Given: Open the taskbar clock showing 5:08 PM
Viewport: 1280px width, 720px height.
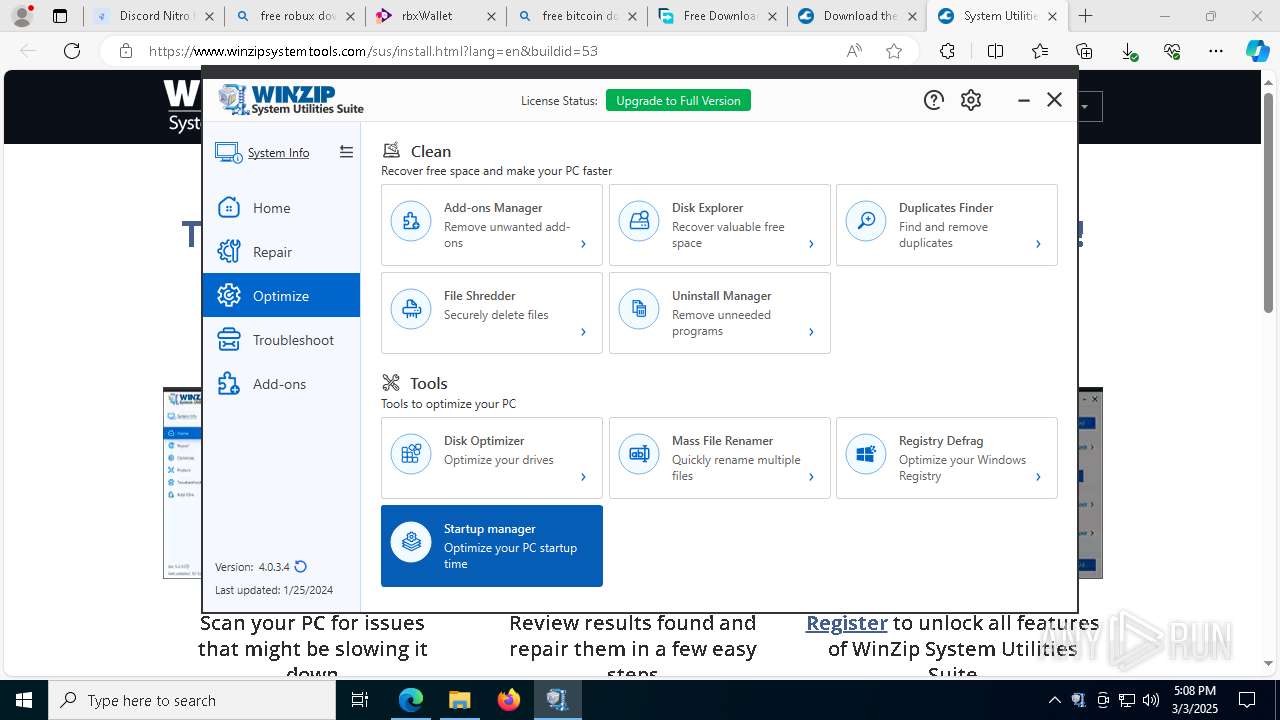Looking at the screenshot, I should (x=1195, y=700).
